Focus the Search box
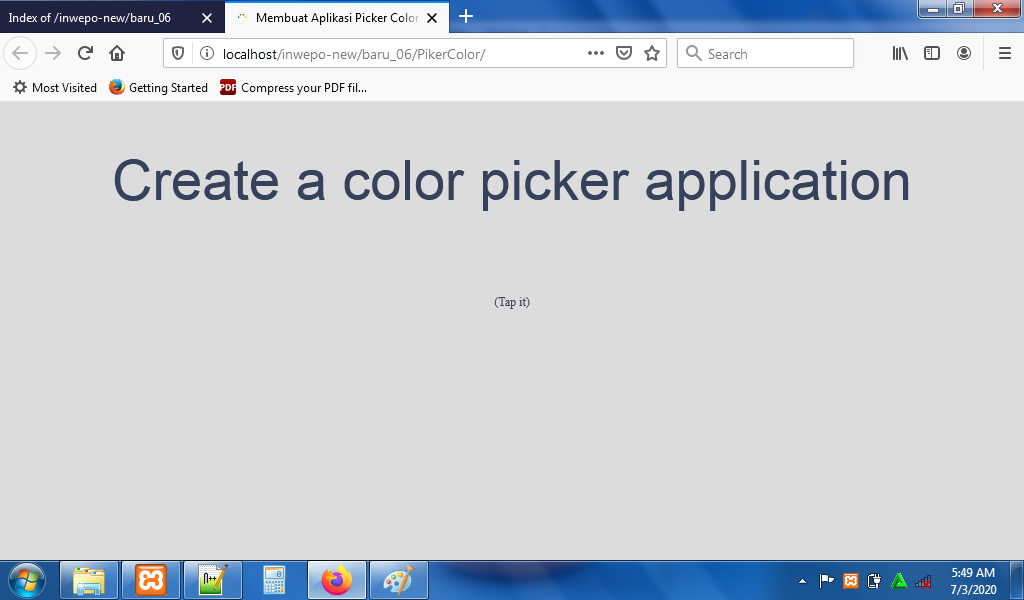 pos(765,54)
